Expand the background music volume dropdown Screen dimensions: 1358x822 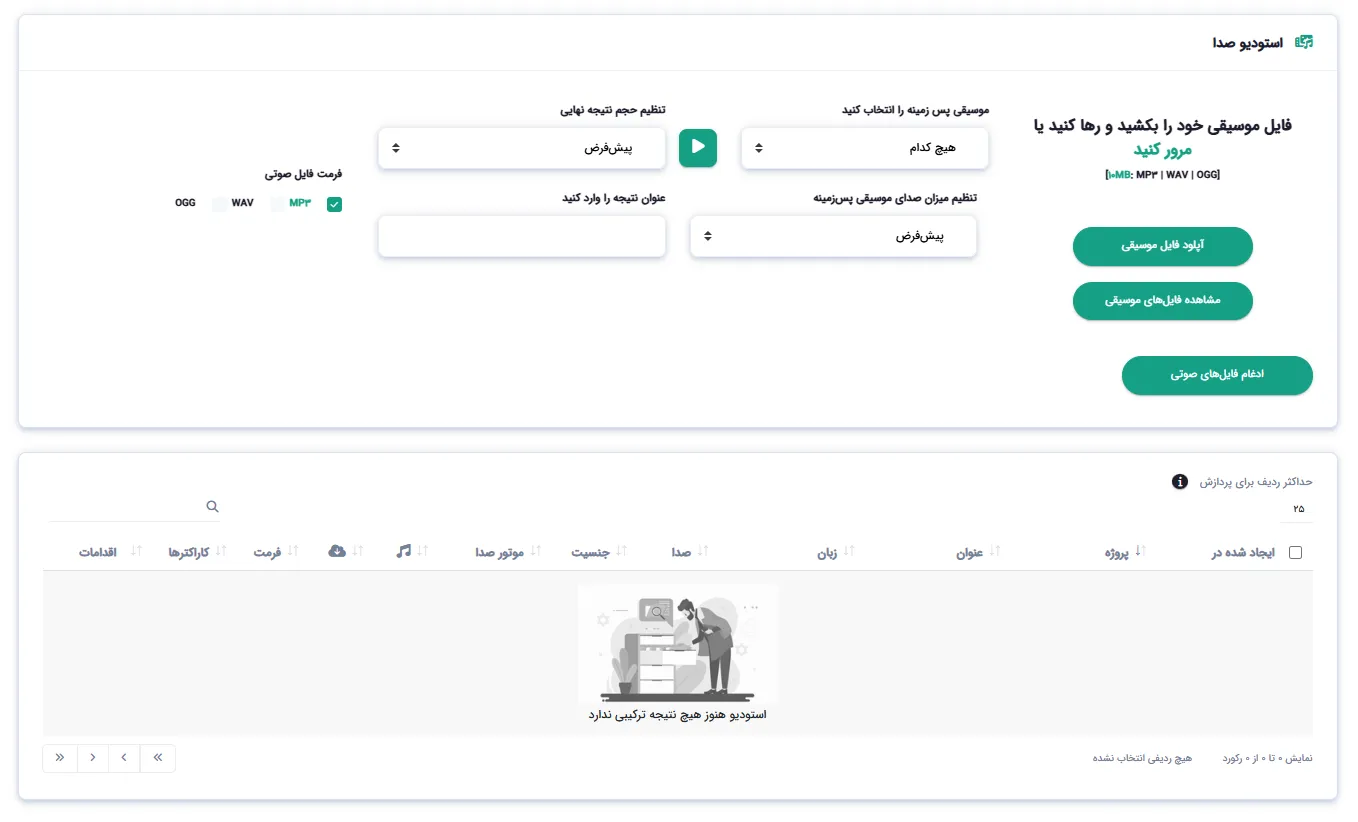pos(833,237)
